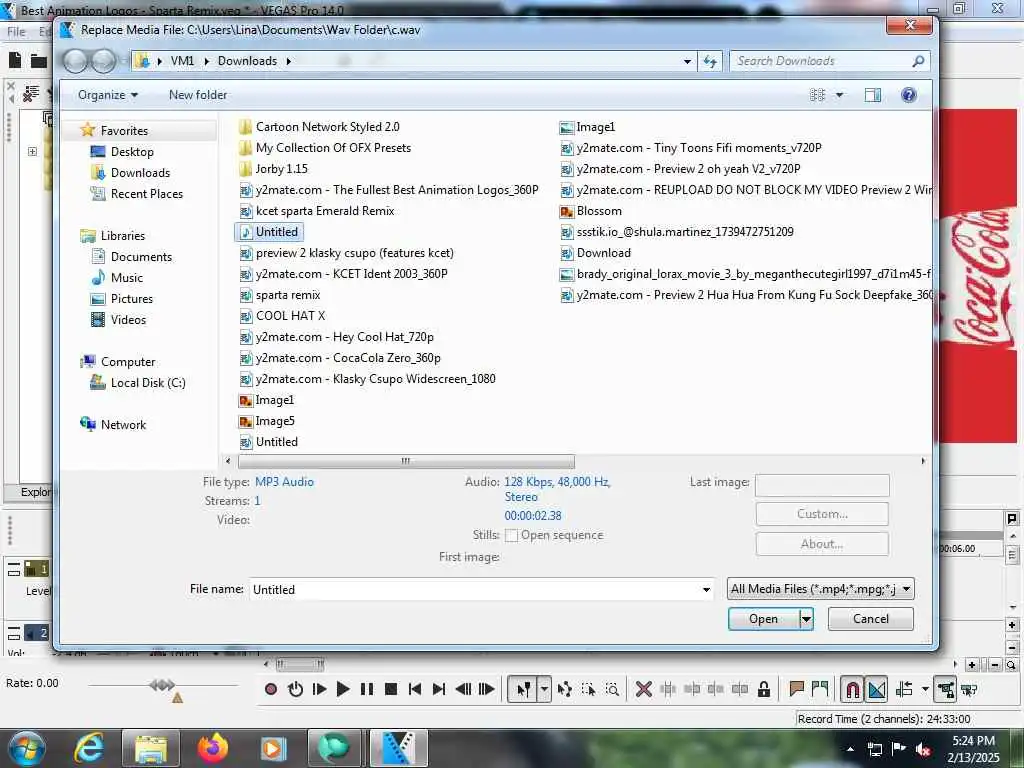Image resolution: width=1024 pixels, height=768 pixels.
Task: Click the About... button
Action: pos(822,544)
